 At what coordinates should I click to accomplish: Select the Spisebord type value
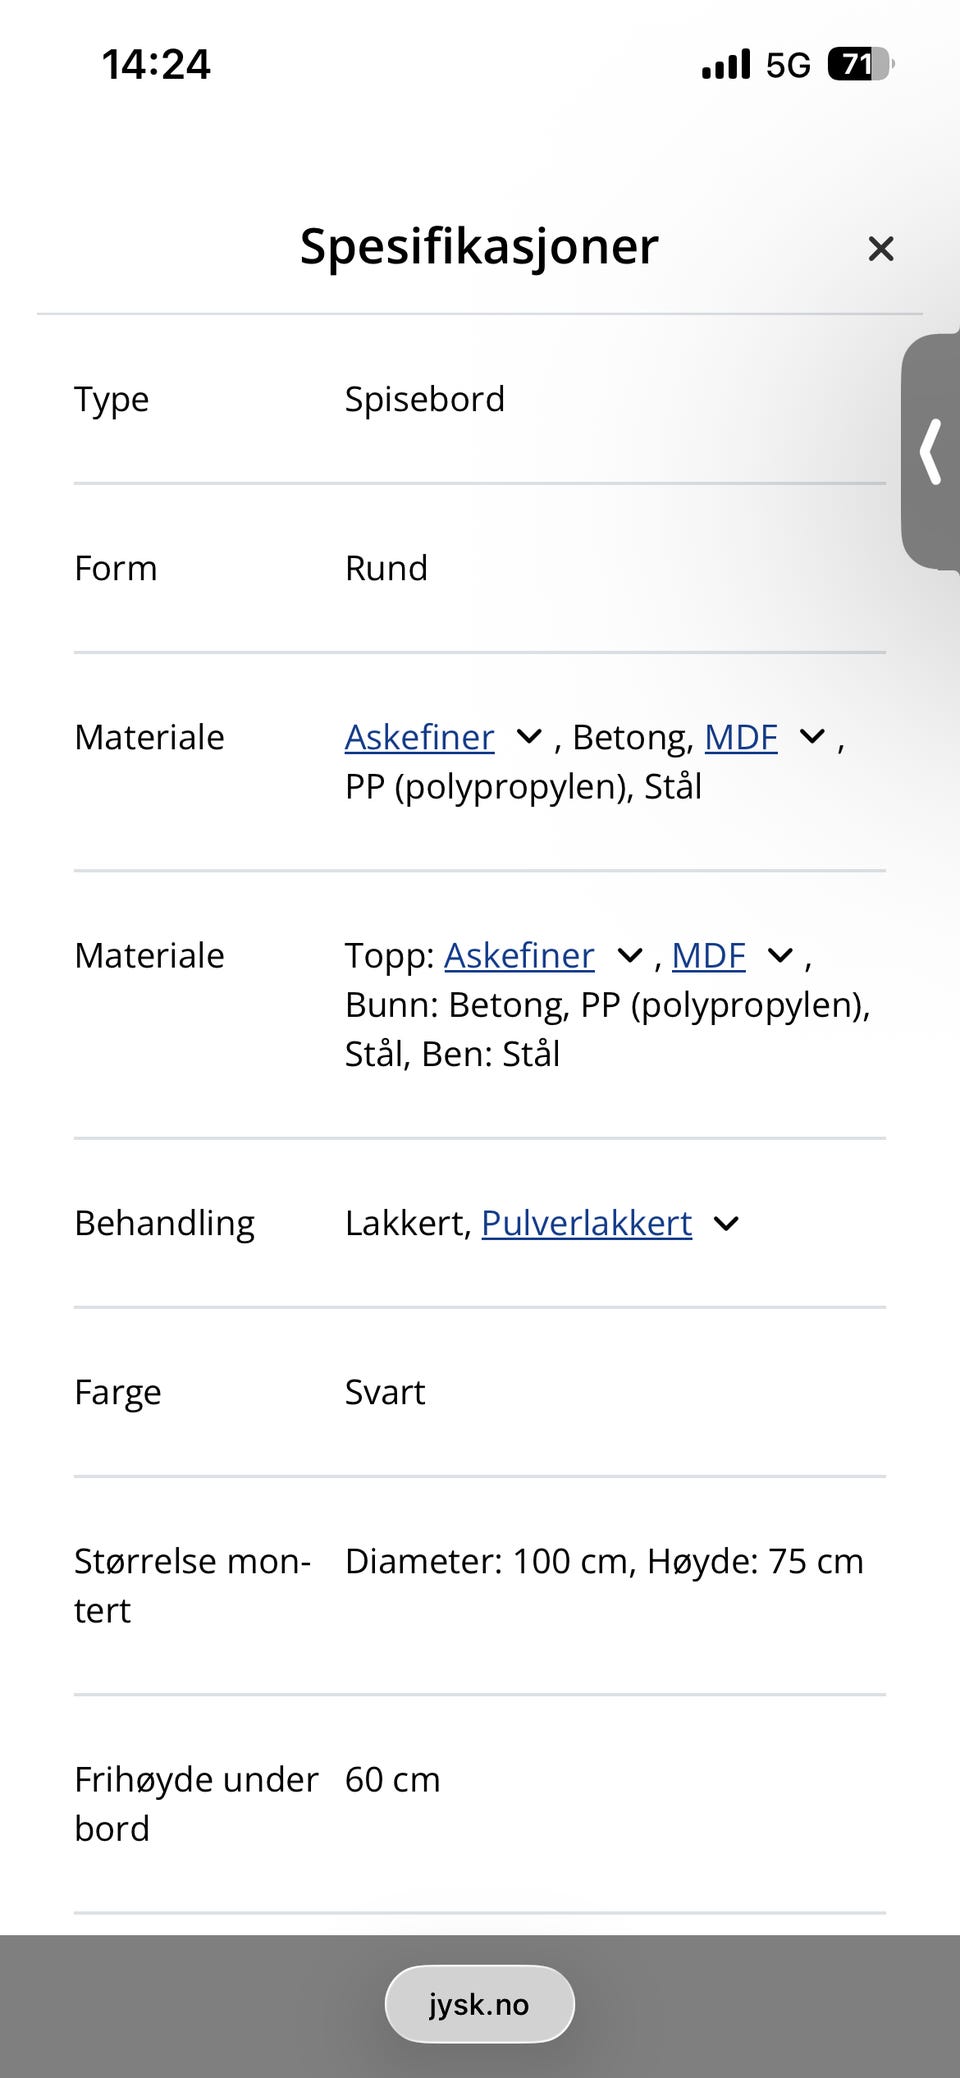[425, 399]
